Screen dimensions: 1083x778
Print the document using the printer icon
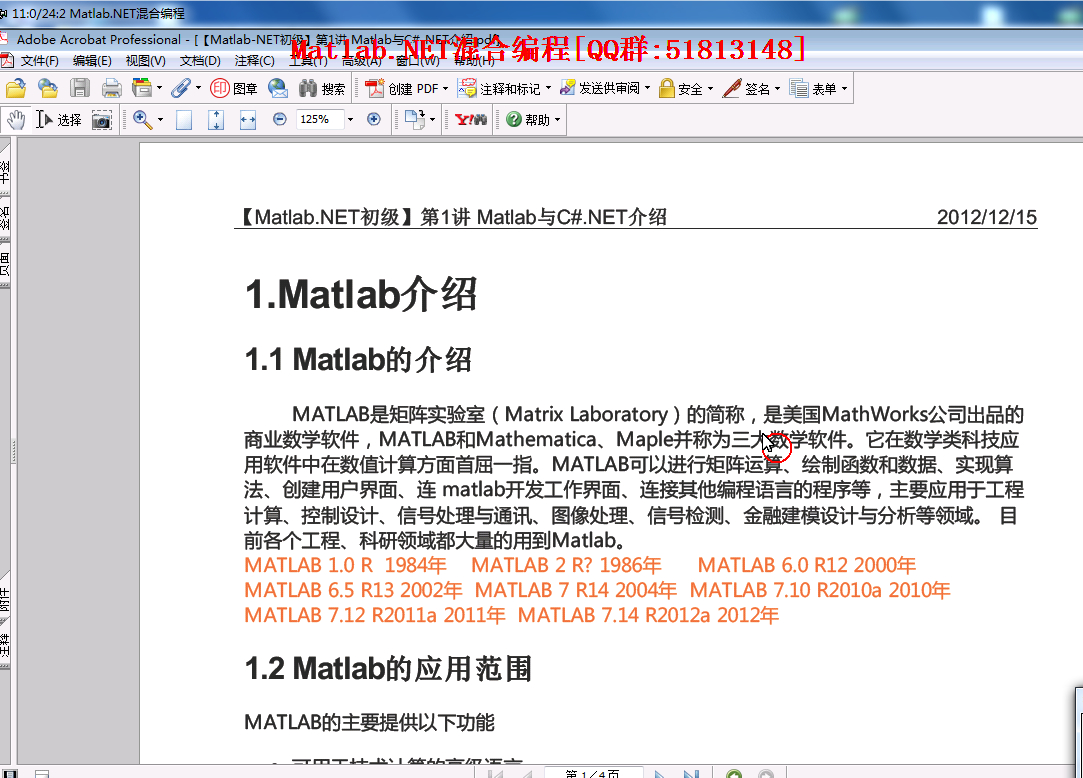click(x=111, y=88)
